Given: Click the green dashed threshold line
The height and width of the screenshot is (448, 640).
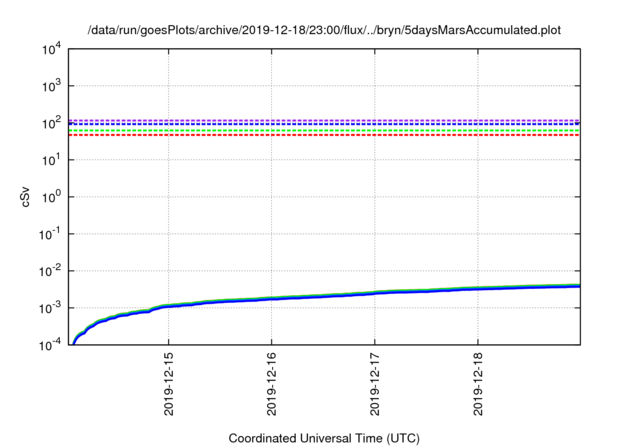Looking at the screenshot, I should pyautogui.click(x=324, y=131).
